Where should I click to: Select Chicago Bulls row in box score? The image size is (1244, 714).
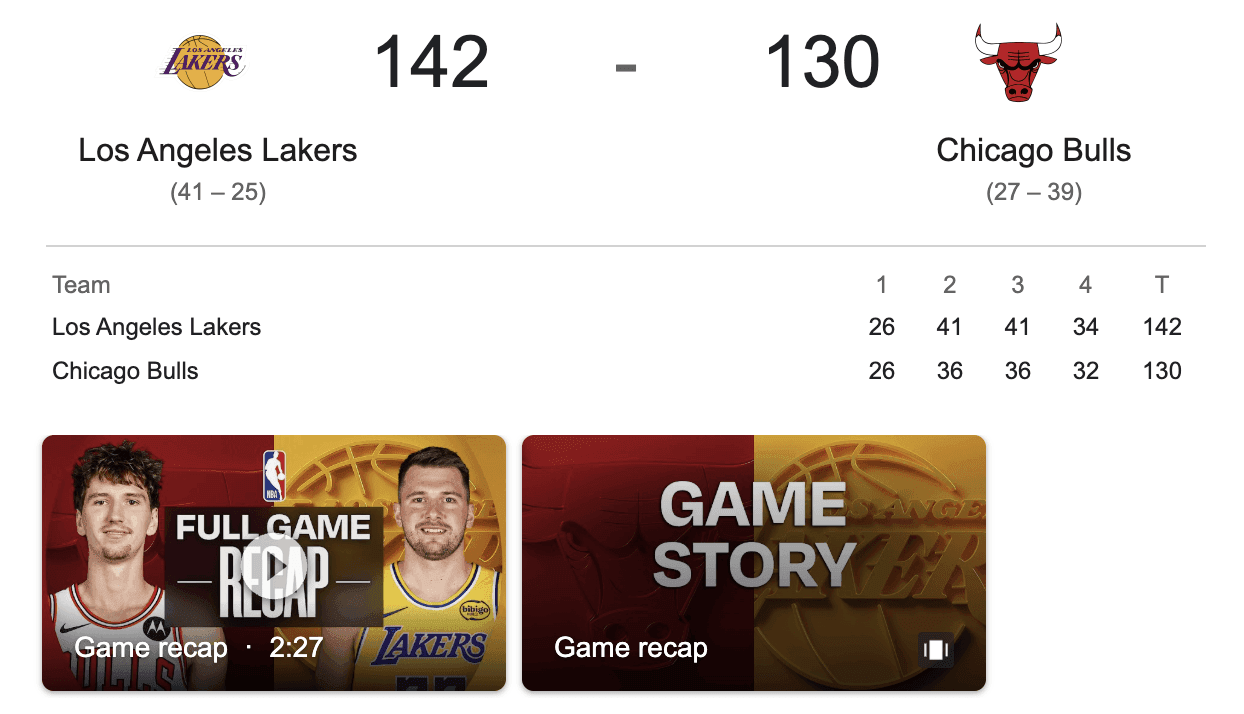click(x=126, y=371)
